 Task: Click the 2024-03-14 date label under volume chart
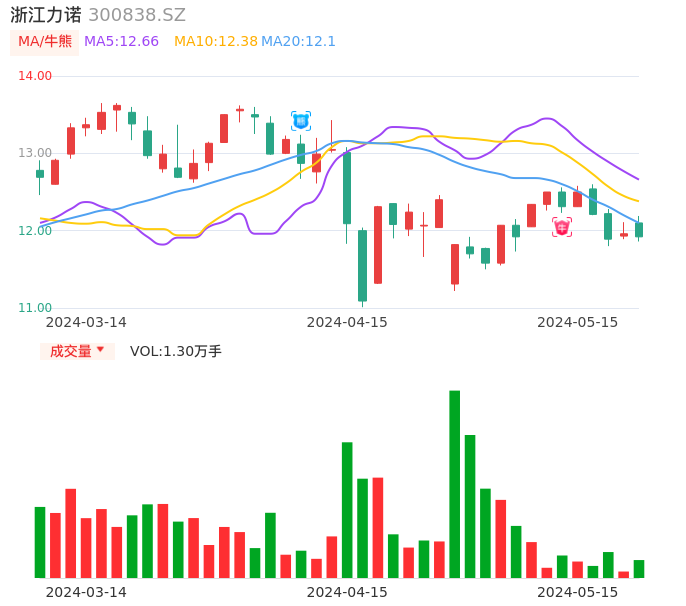(x=86, y=592)
